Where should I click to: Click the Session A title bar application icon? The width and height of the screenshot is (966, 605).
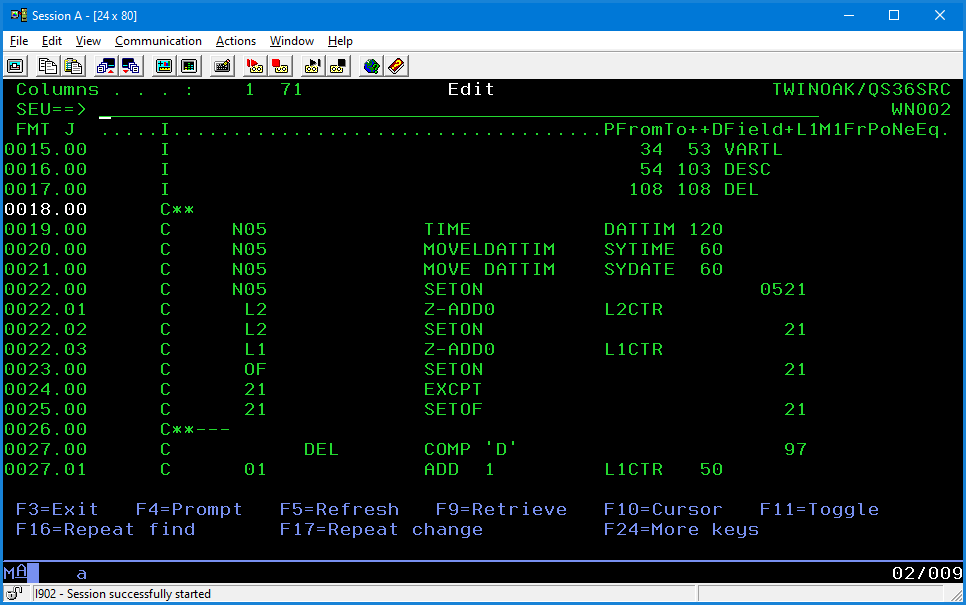pyautogui.click(x=19, y=15)
